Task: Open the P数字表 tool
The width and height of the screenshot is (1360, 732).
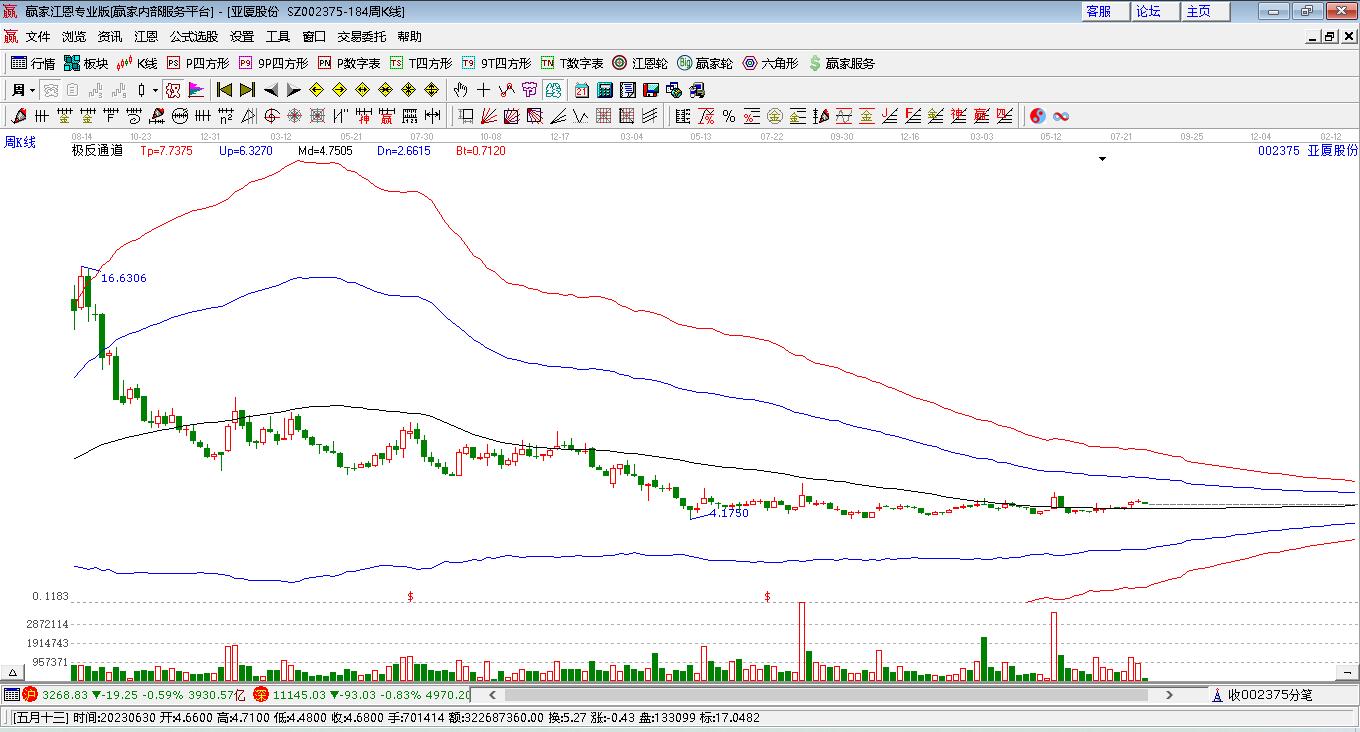Action: [349, 63]
